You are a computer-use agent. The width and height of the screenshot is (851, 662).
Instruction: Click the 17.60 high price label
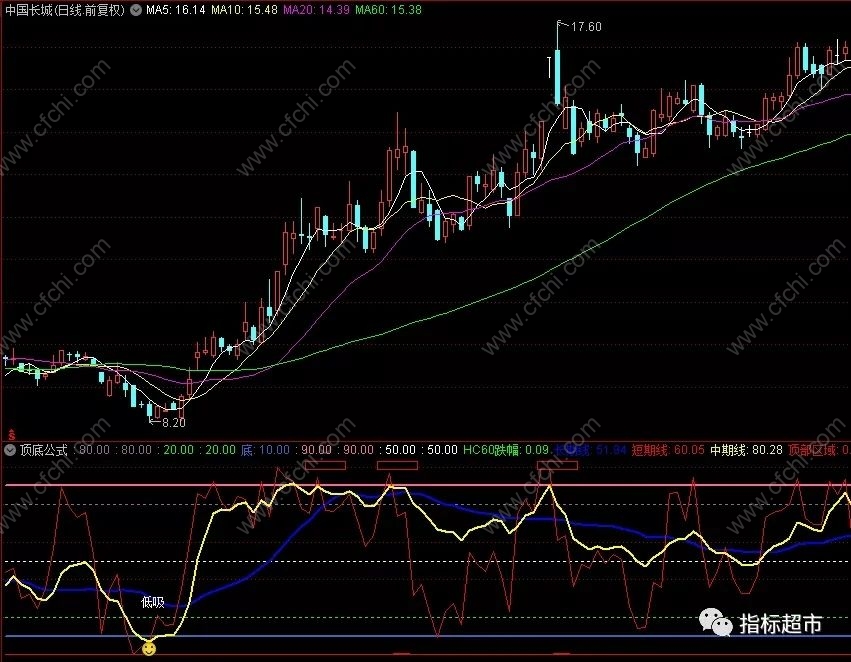pos(586,27)
